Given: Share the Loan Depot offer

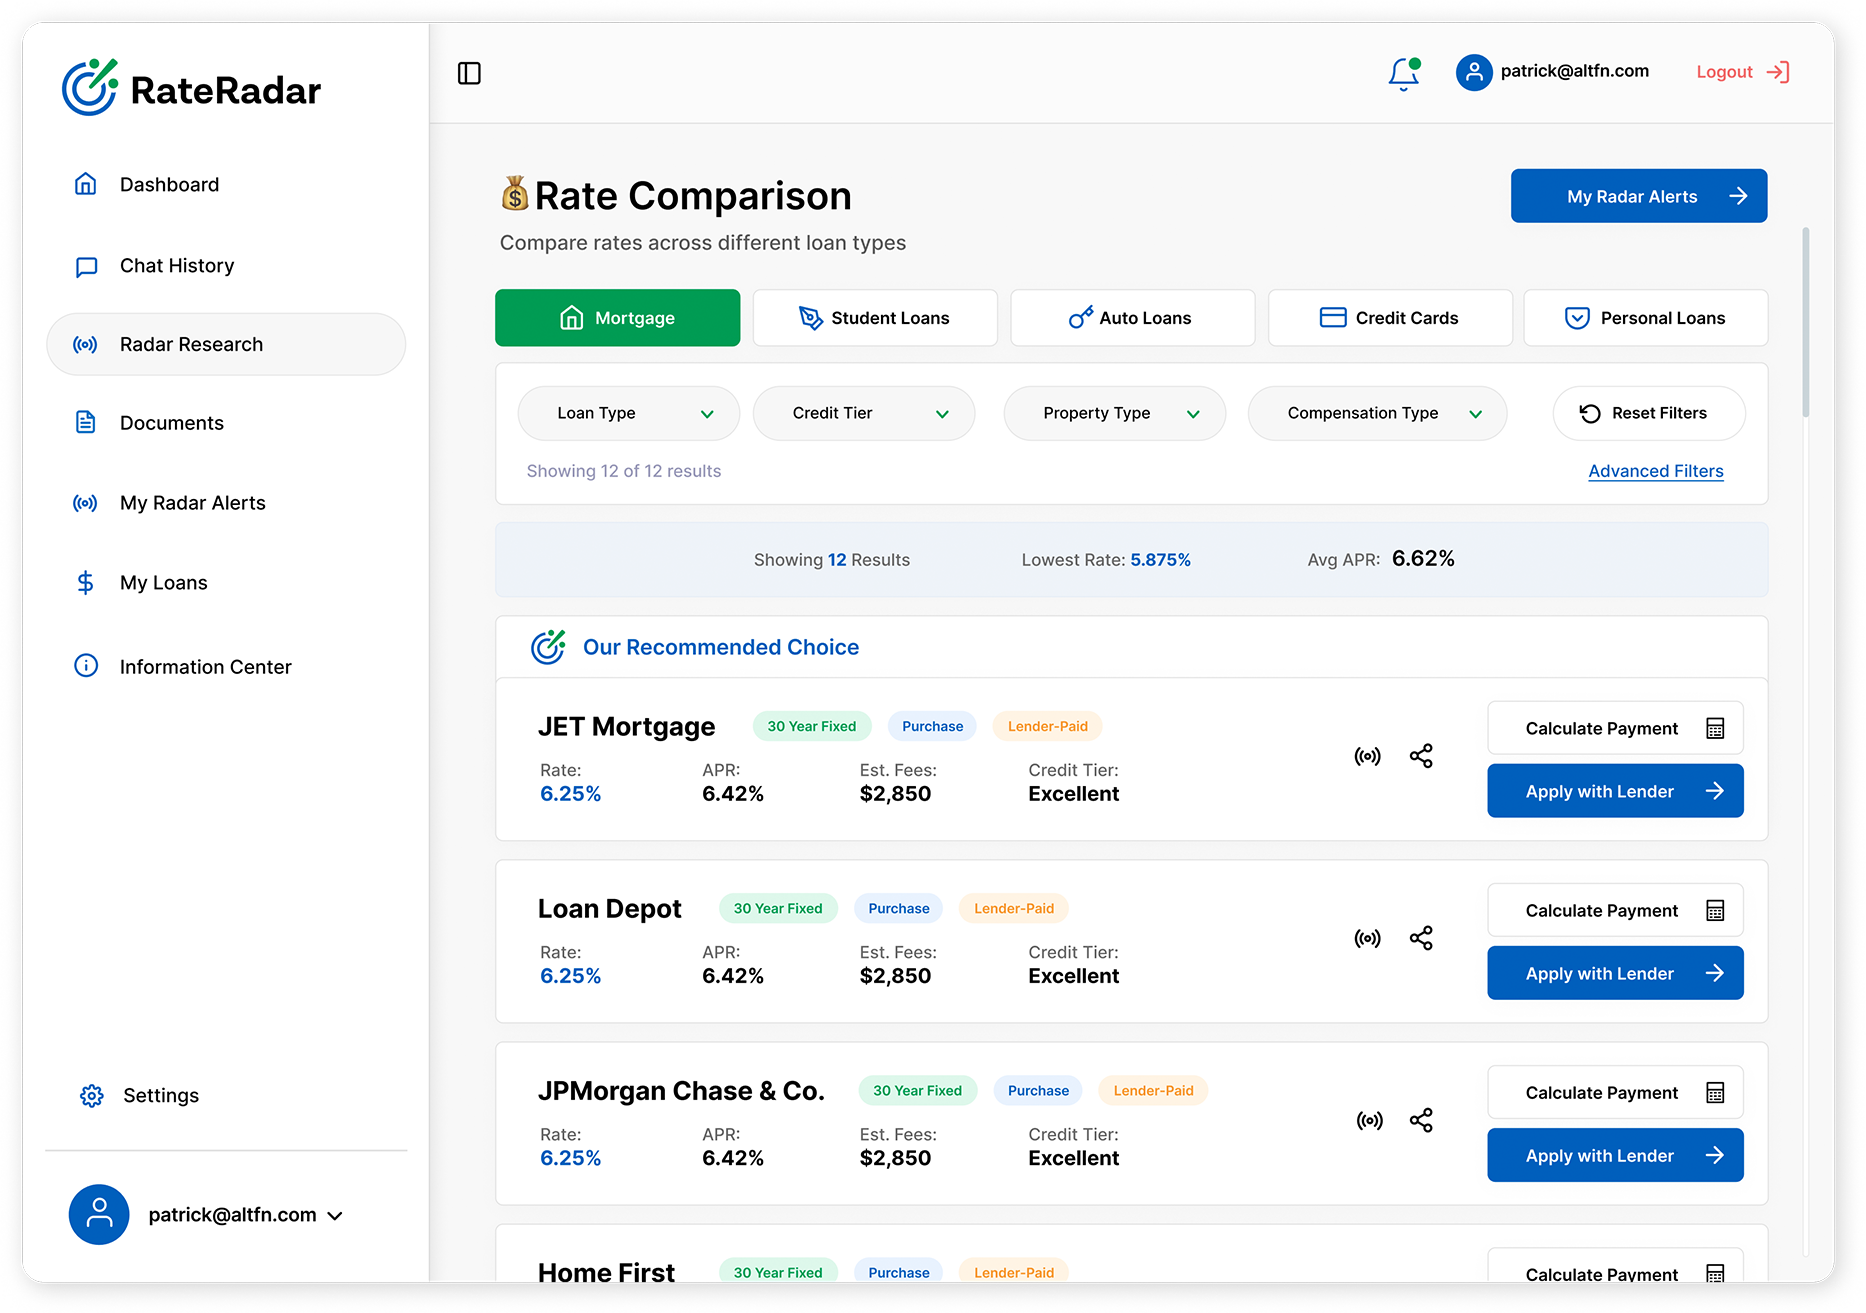Looking at the screenshot, I should click(x=1421, y=938).
